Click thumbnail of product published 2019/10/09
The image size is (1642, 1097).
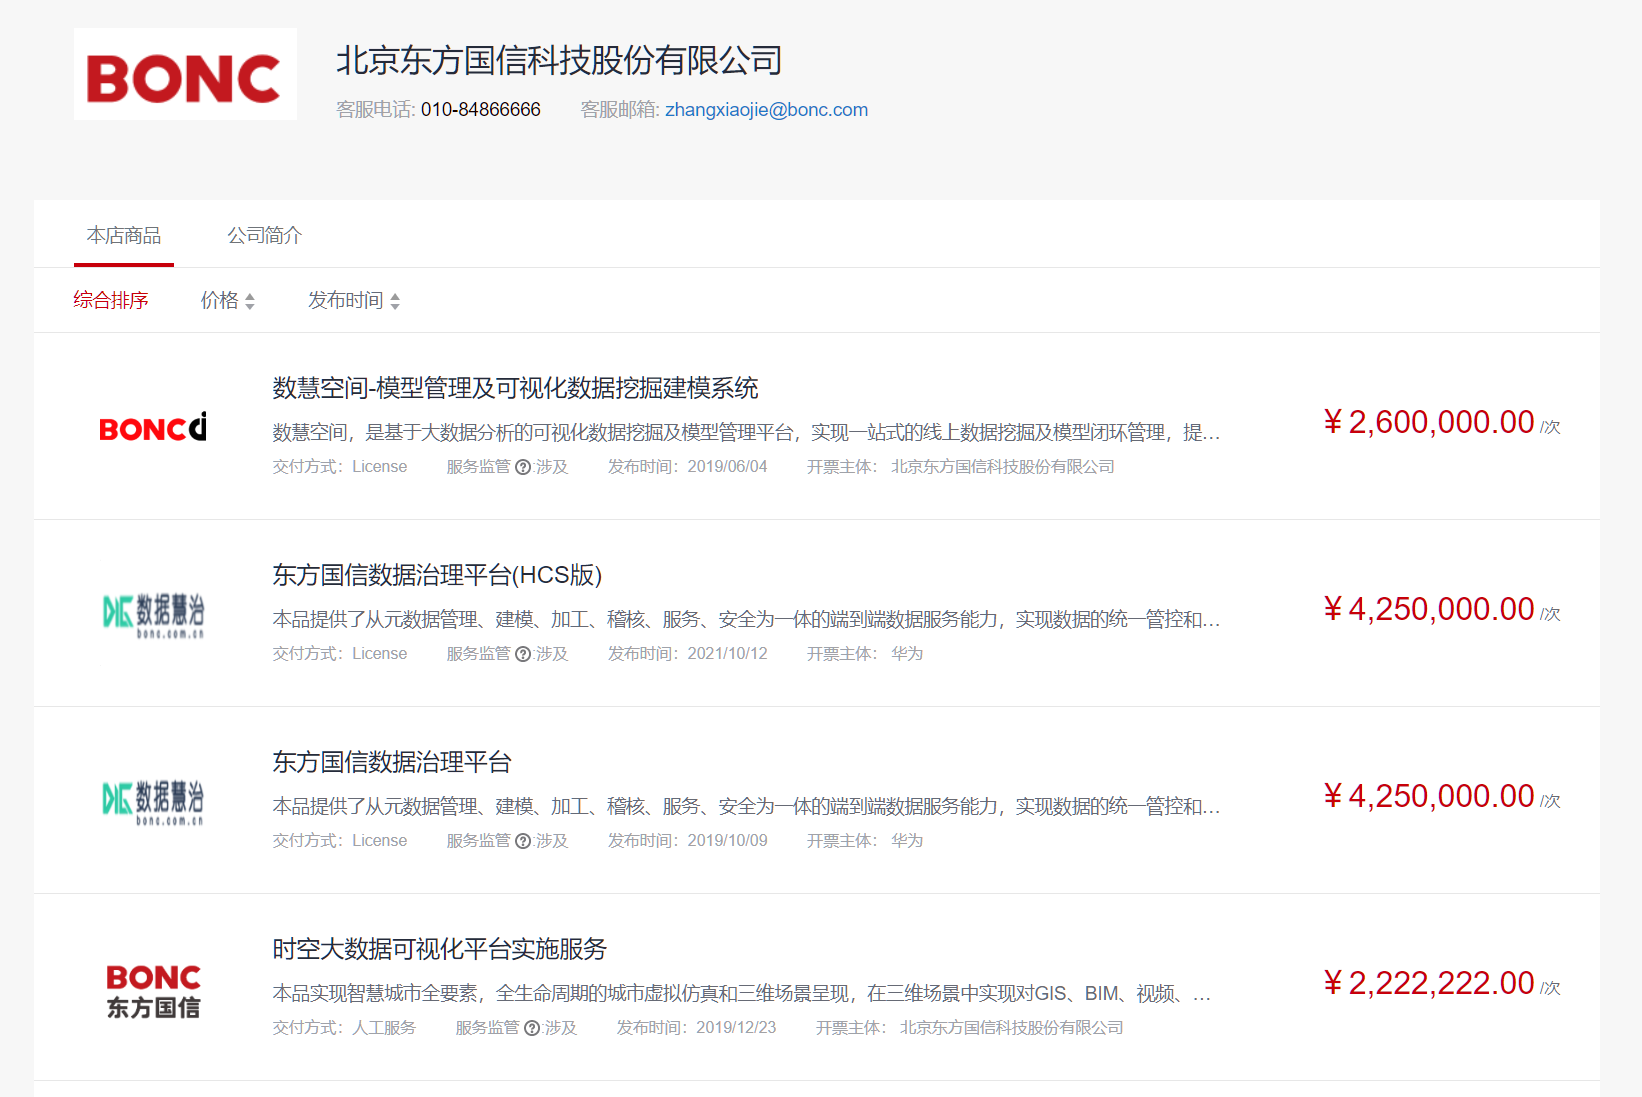tap(153, 801)
